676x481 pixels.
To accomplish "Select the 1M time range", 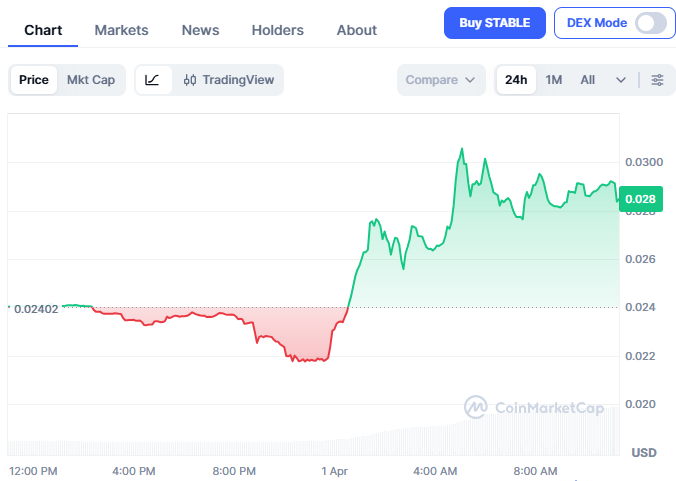I will tap(554, 80).
